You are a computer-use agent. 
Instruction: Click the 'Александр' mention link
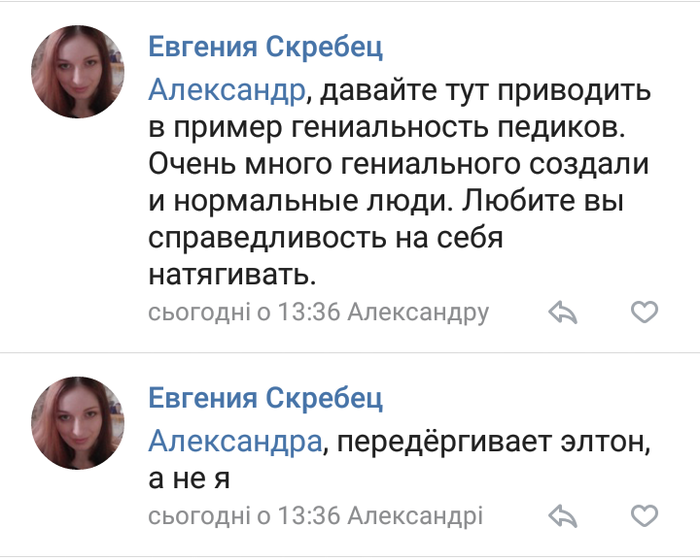click(x=225, y=91)
